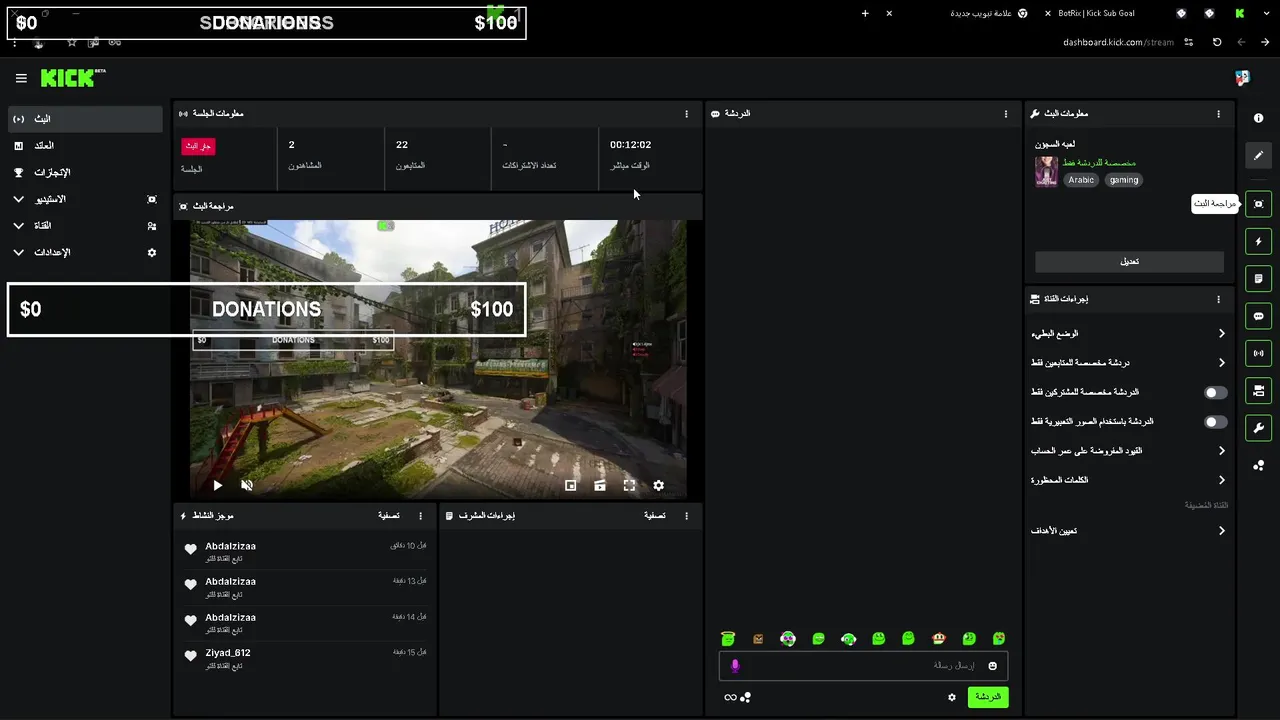Click the red end stream badge

pyautogui.click(x=198, y=146)
